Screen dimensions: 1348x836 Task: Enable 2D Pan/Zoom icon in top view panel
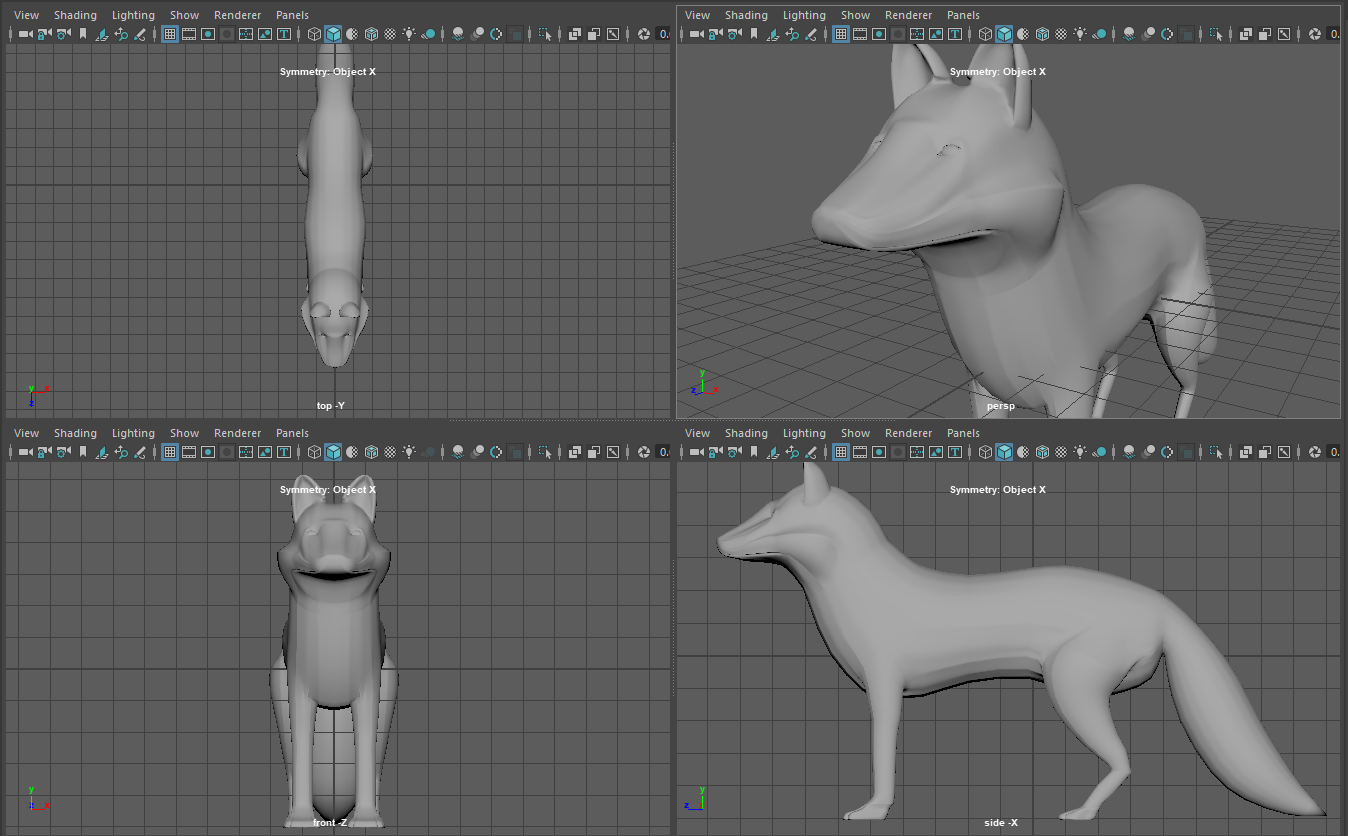[121, 34]
